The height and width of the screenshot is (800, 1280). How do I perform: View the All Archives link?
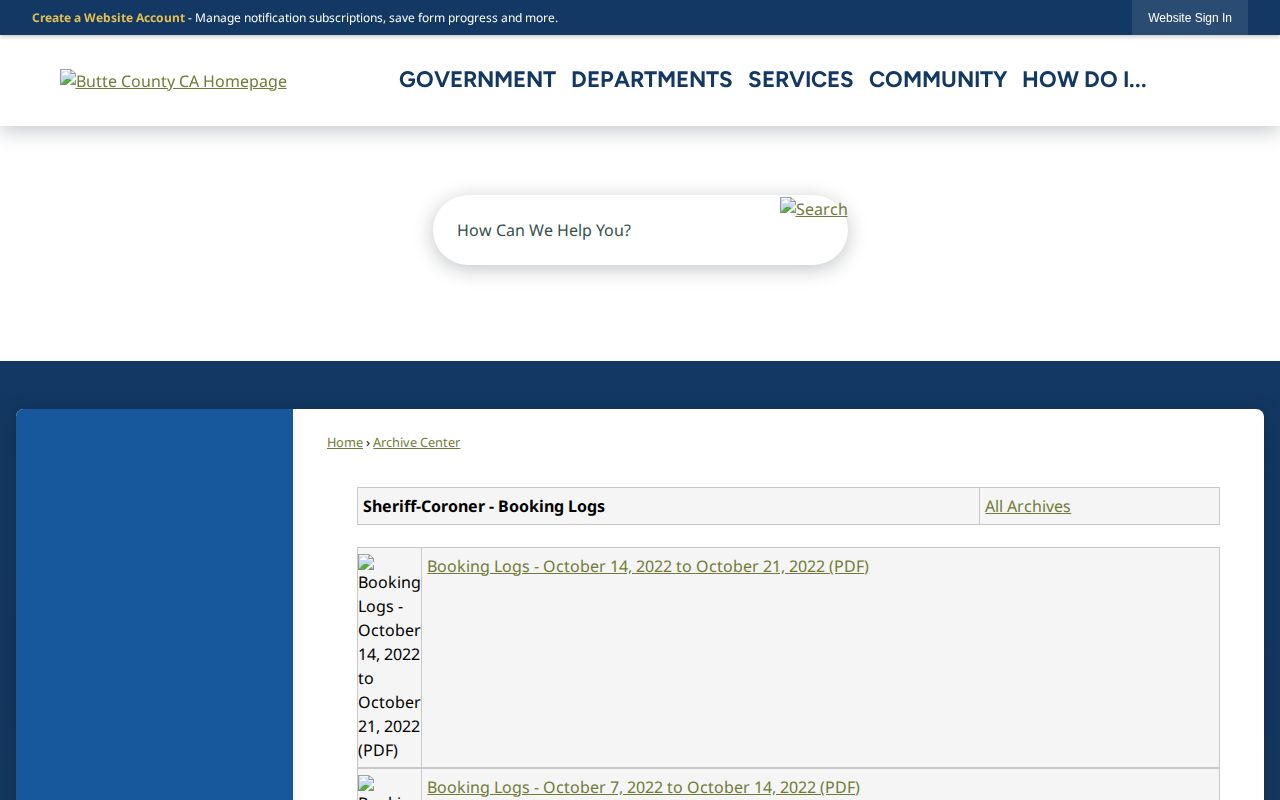(x=1027, y=506)
